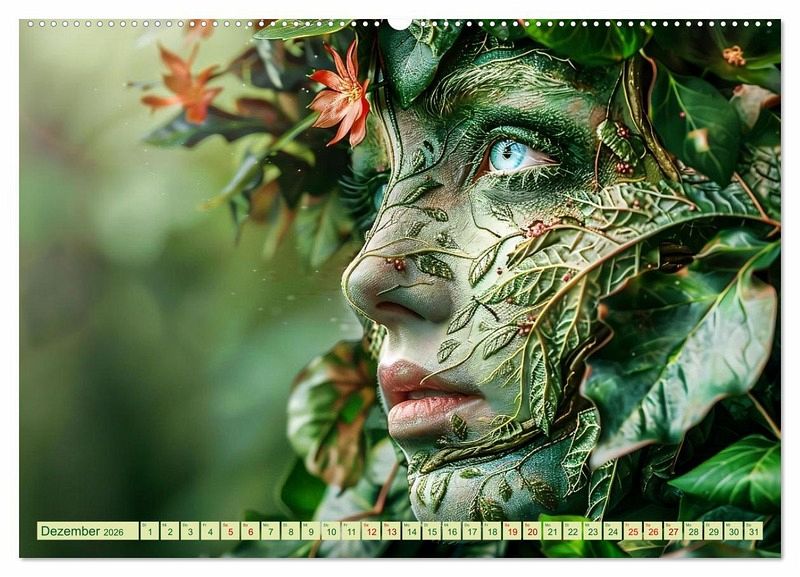The height and width of the screenshot is (577, 800).
Task: Select red day 5 in calendar strip
Action: point(230,531)
